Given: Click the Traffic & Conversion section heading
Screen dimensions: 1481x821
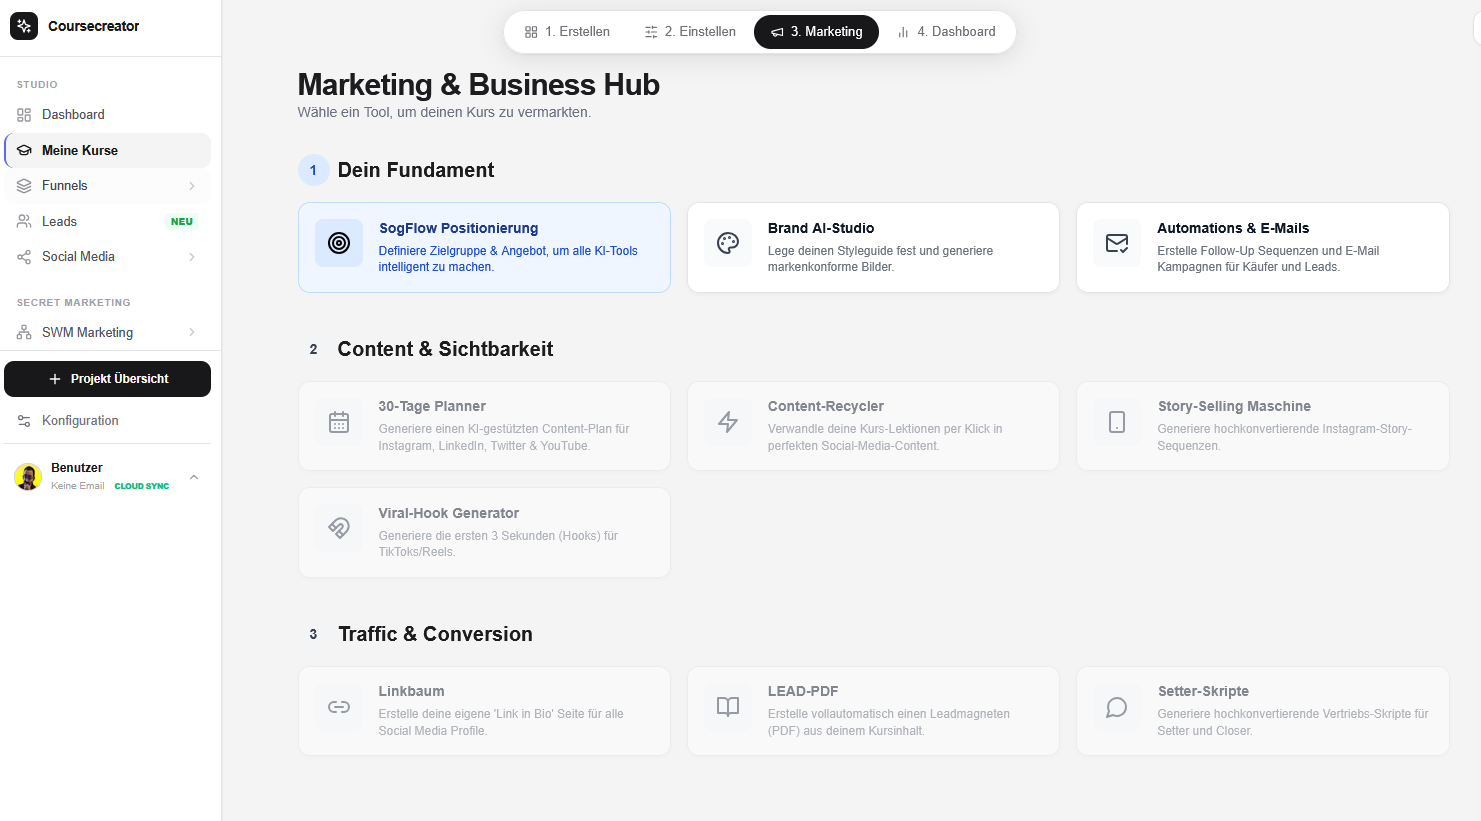Looking at the screenshot, I should click(435, 634).
